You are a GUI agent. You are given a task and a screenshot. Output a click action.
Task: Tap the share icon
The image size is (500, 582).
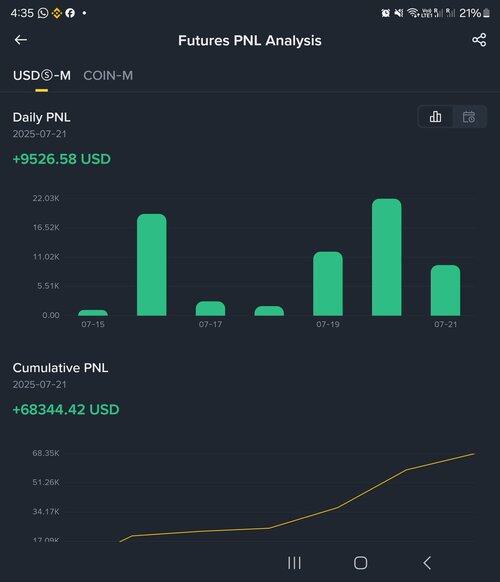479,40
